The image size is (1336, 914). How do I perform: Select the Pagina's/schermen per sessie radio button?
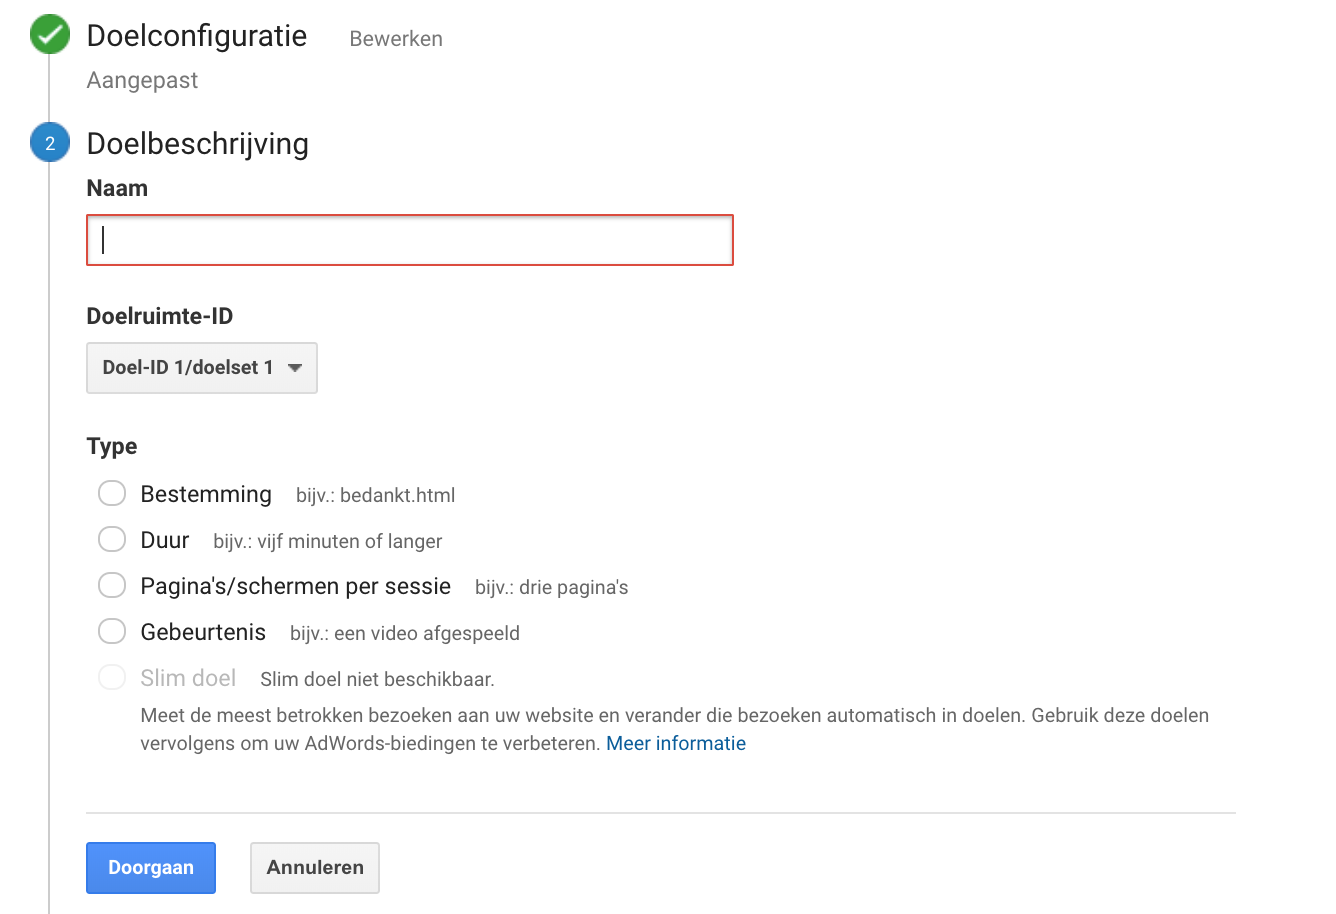click(x=112, y=586)
